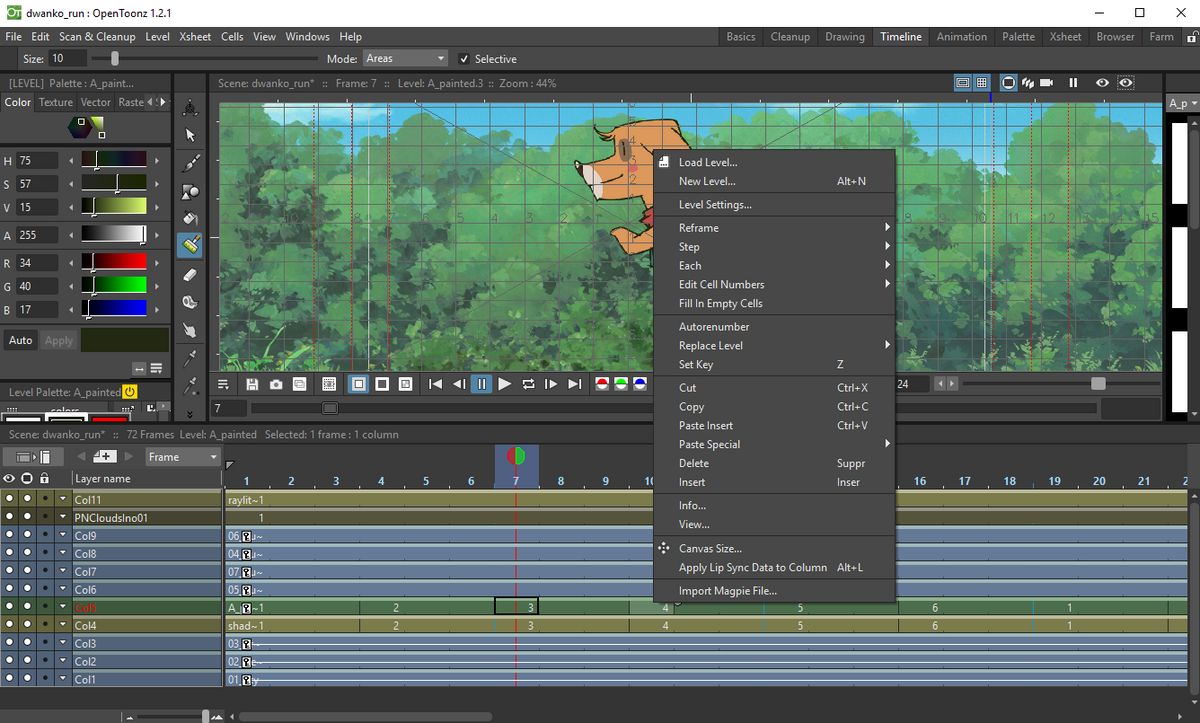
Task: Select the RGB Picker tool
Action: 190,385
